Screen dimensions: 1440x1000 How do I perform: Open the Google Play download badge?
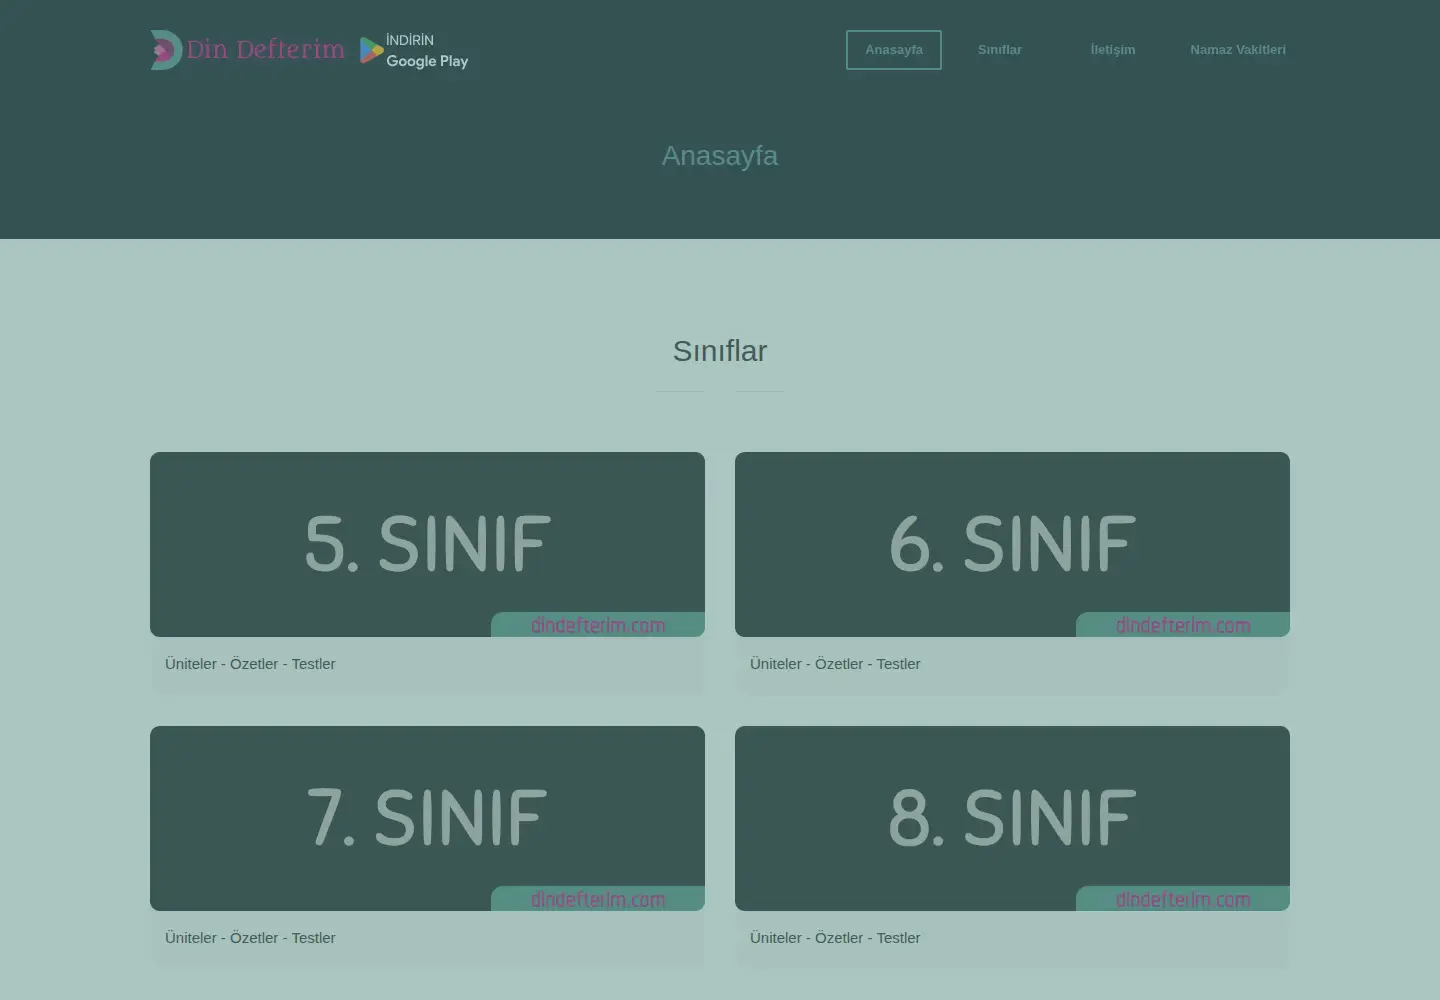[x=414, y=50]
